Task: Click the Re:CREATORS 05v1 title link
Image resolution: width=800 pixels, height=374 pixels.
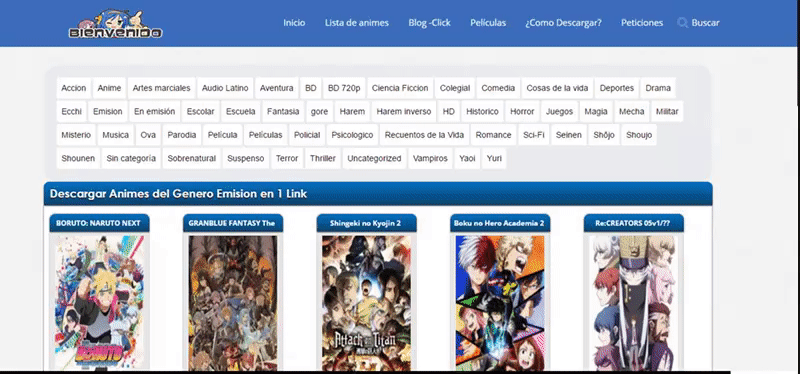Action: pos(634,223)
